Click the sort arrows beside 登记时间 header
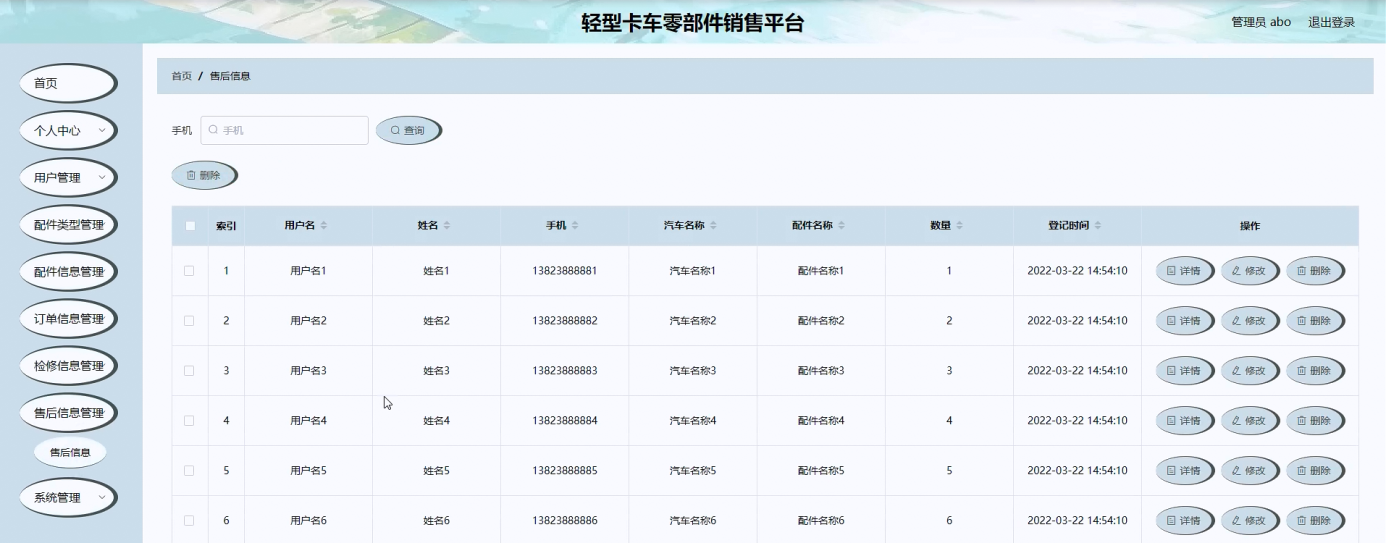The height and width of the screenshot is (543, 1386). pyautogui.click(x=1098, y=226)
